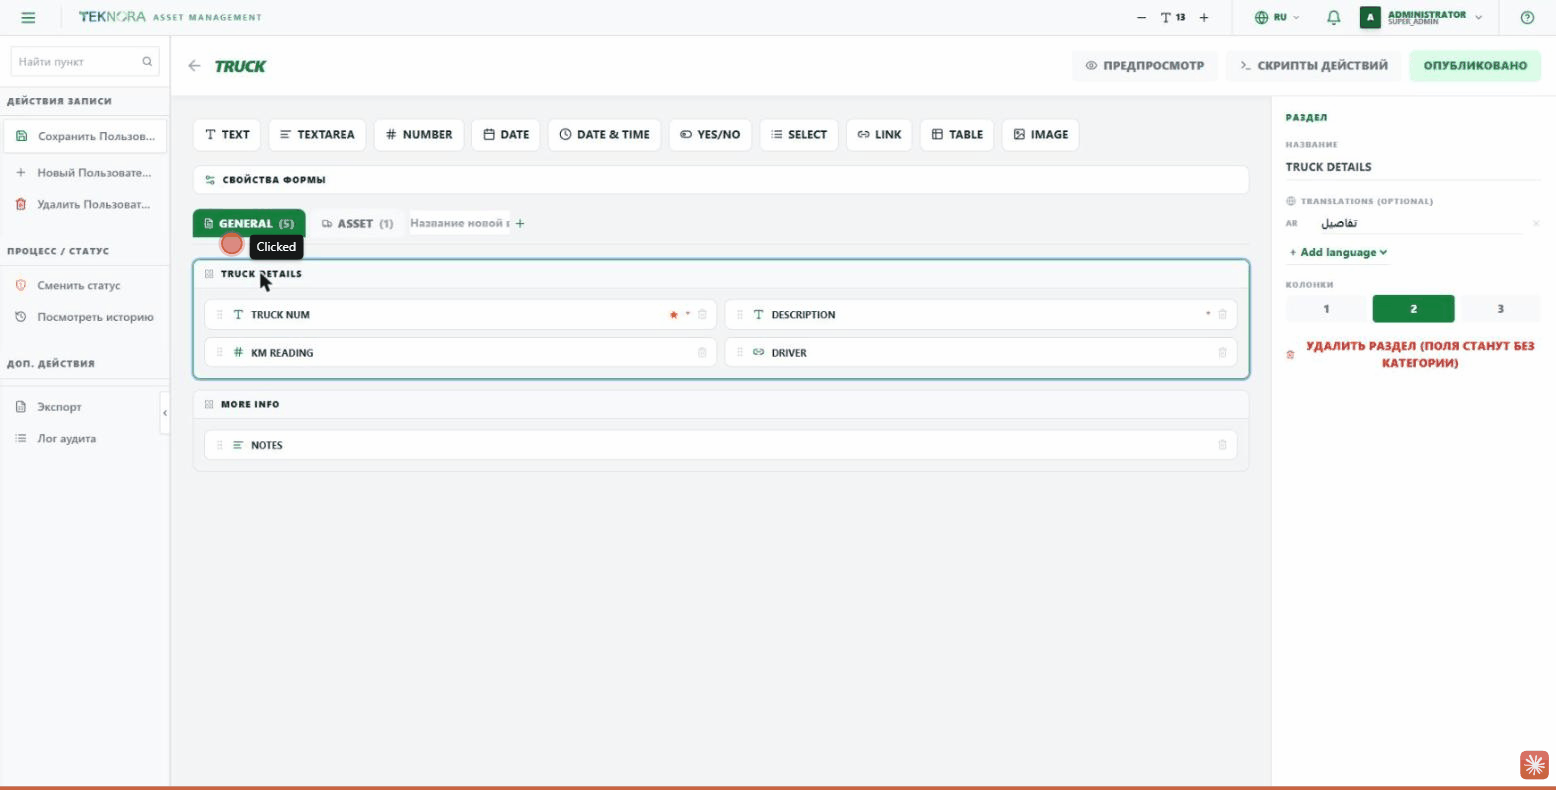This screenshot has width=1556, height=790.
Task: Remove the AR translation with X
Action: tap(1536, 224)
